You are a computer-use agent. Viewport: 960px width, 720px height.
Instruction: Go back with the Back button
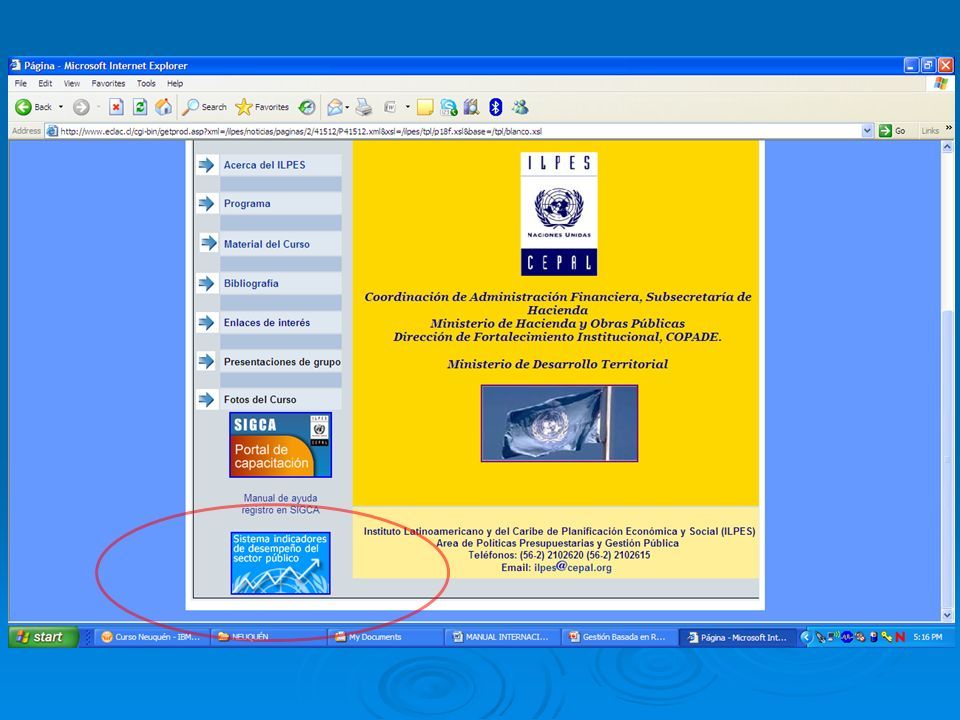click(34, 107)
